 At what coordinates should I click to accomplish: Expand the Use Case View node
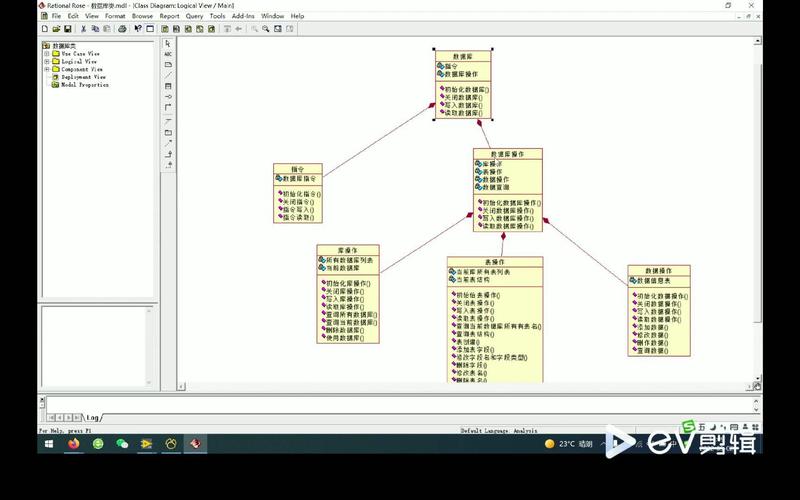[x=46, y=54]
